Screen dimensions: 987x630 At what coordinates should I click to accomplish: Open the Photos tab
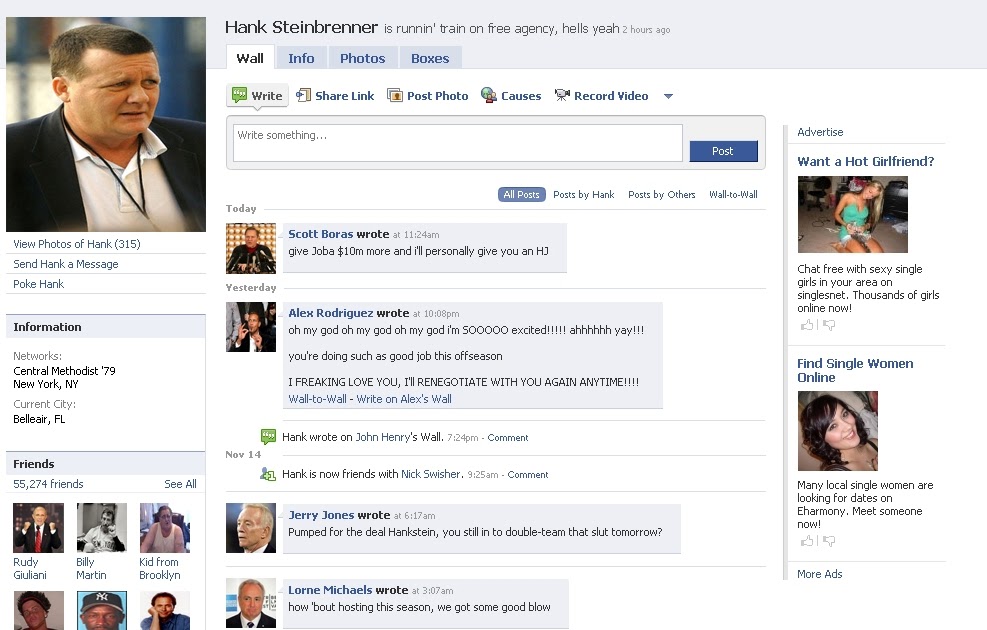tap(363, 58)
